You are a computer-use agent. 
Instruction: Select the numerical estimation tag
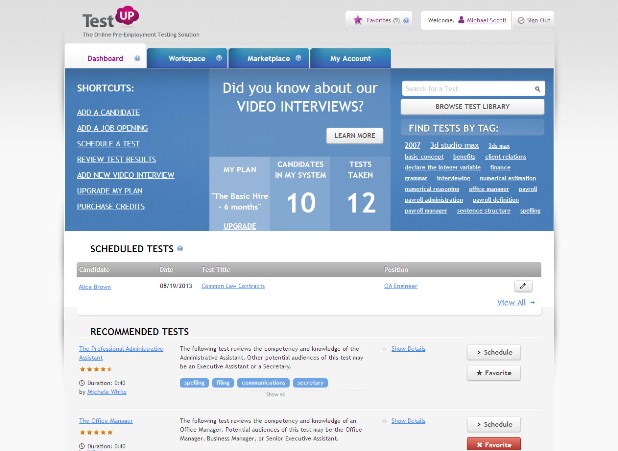click(508, 178)
